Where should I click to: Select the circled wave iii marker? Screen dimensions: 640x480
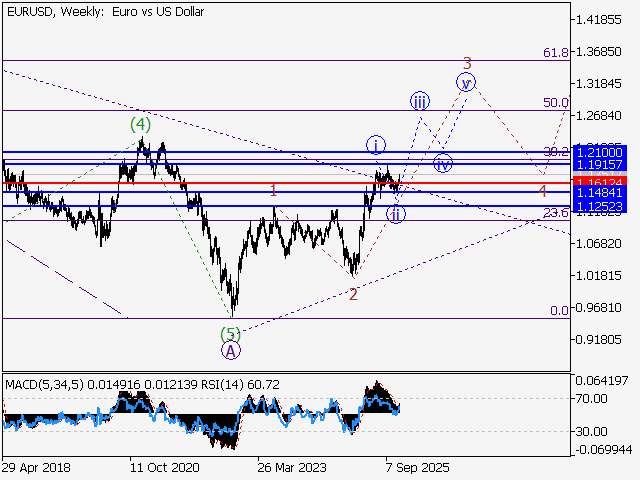[x=420, y=100]
